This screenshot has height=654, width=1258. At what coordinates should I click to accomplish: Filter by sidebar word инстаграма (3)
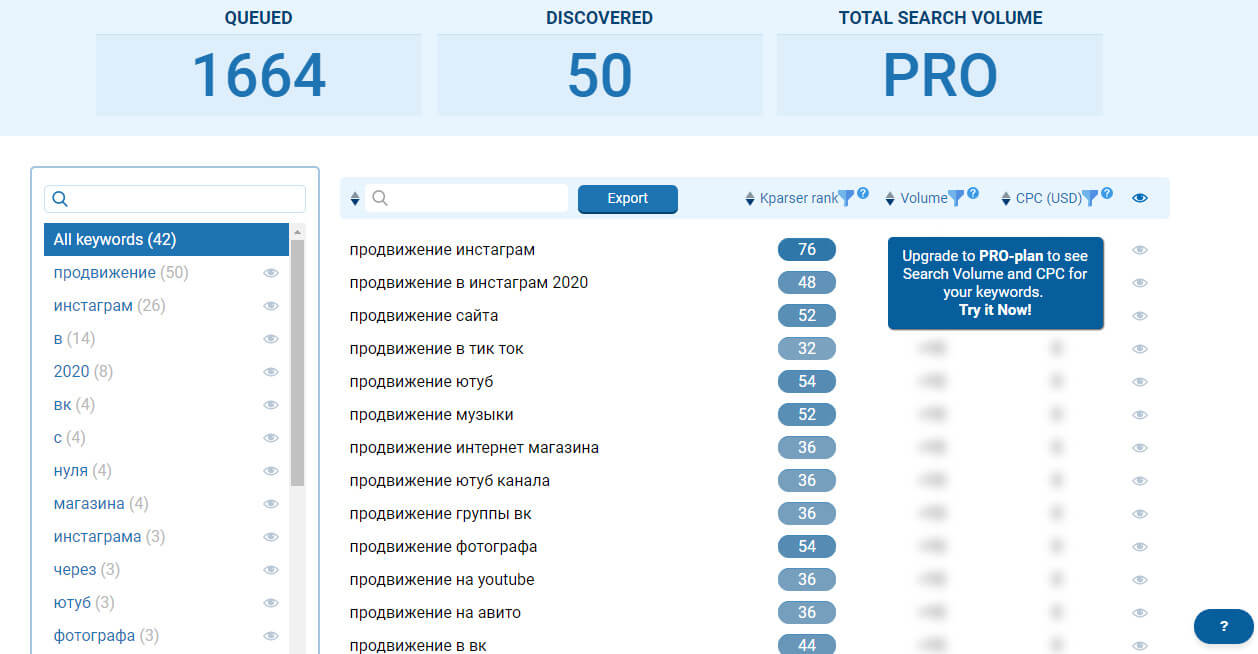(109, 537)
